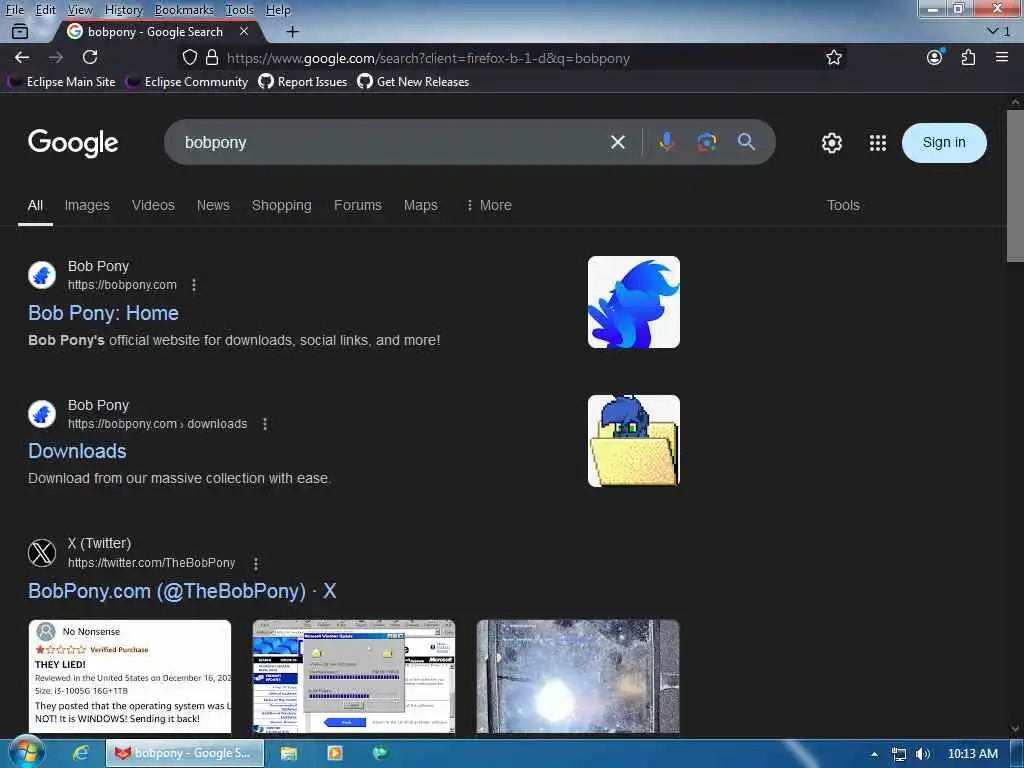Click the X (Twitter) logo icon

coord(42,553)
